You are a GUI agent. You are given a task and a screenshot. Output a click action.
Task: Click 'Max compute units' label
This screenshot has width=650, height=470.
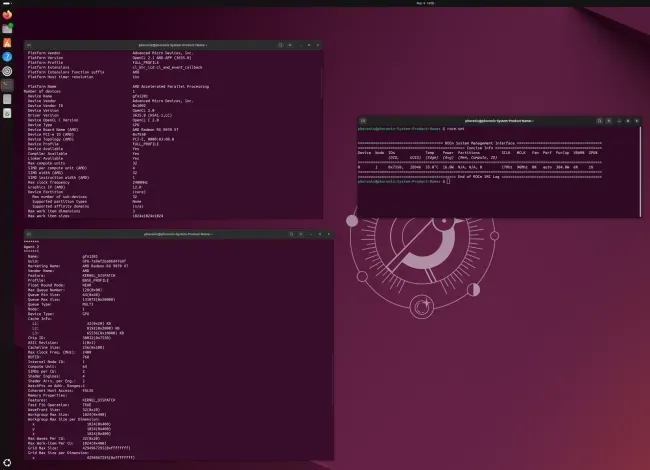[46, 163]
